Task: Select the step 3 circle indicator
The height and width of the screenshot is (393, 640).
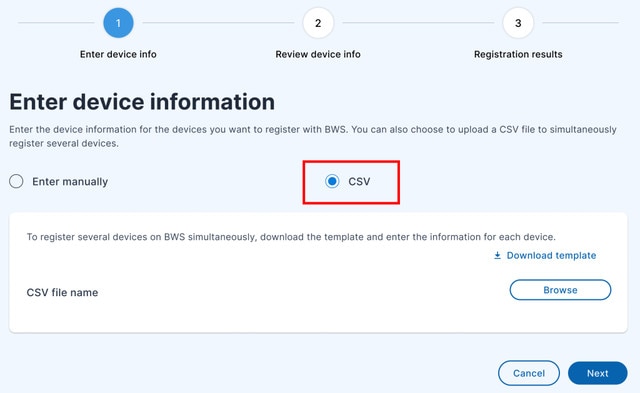Action: [x=518, y=23]
